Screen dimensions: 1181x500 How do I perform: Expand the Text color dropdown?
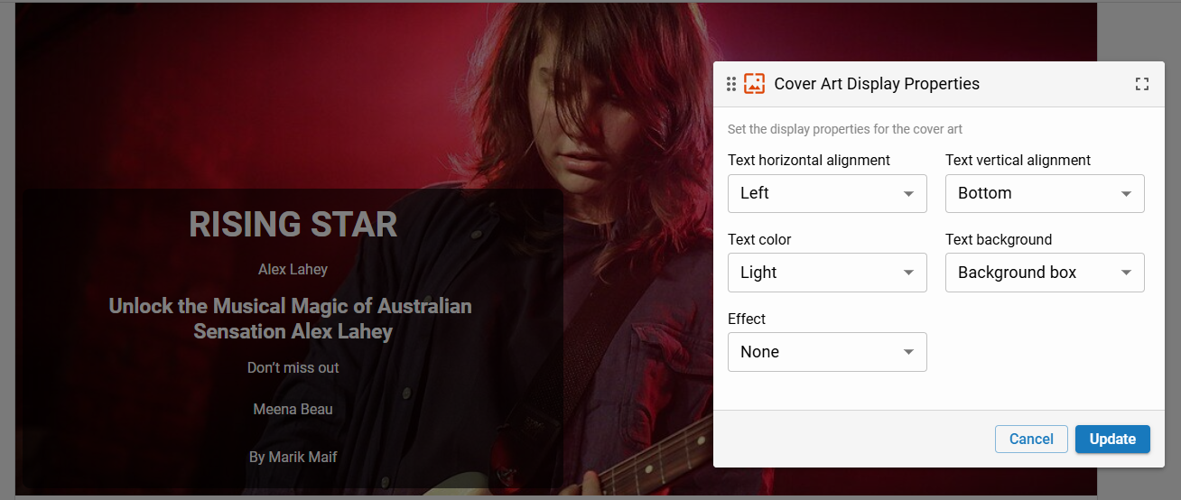pos(827,272)
